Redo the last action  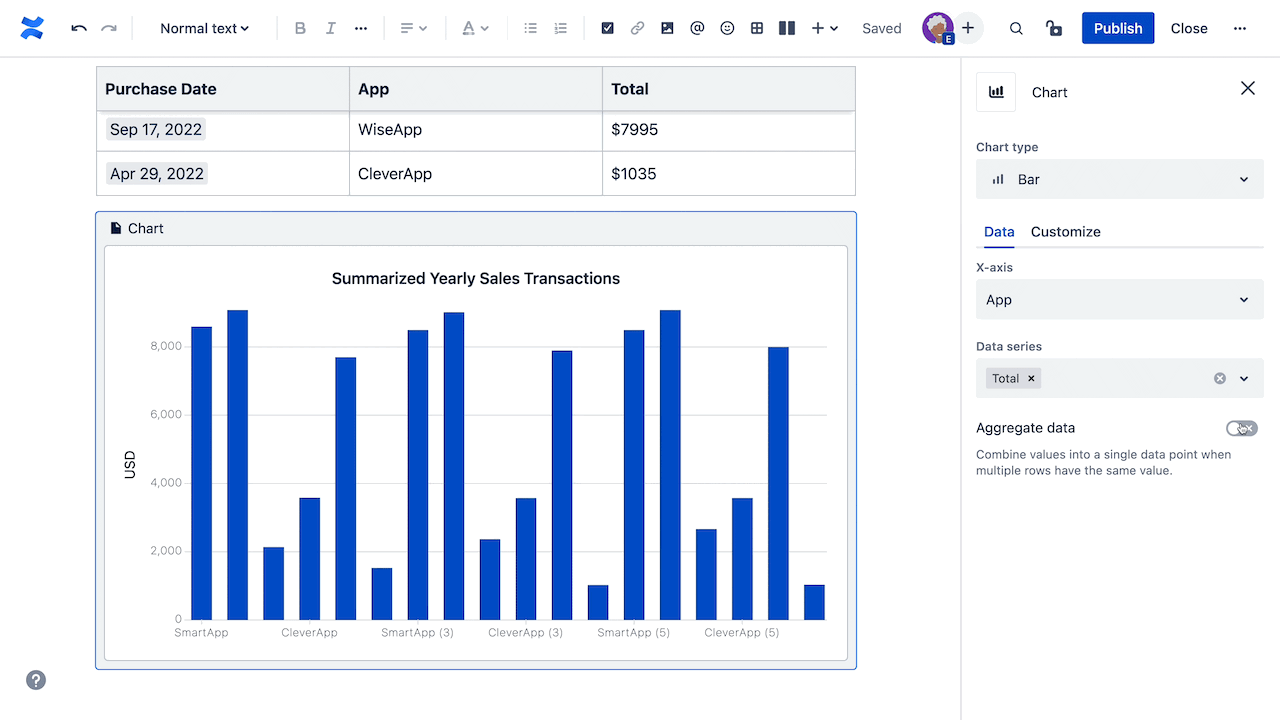pos(109,28)
